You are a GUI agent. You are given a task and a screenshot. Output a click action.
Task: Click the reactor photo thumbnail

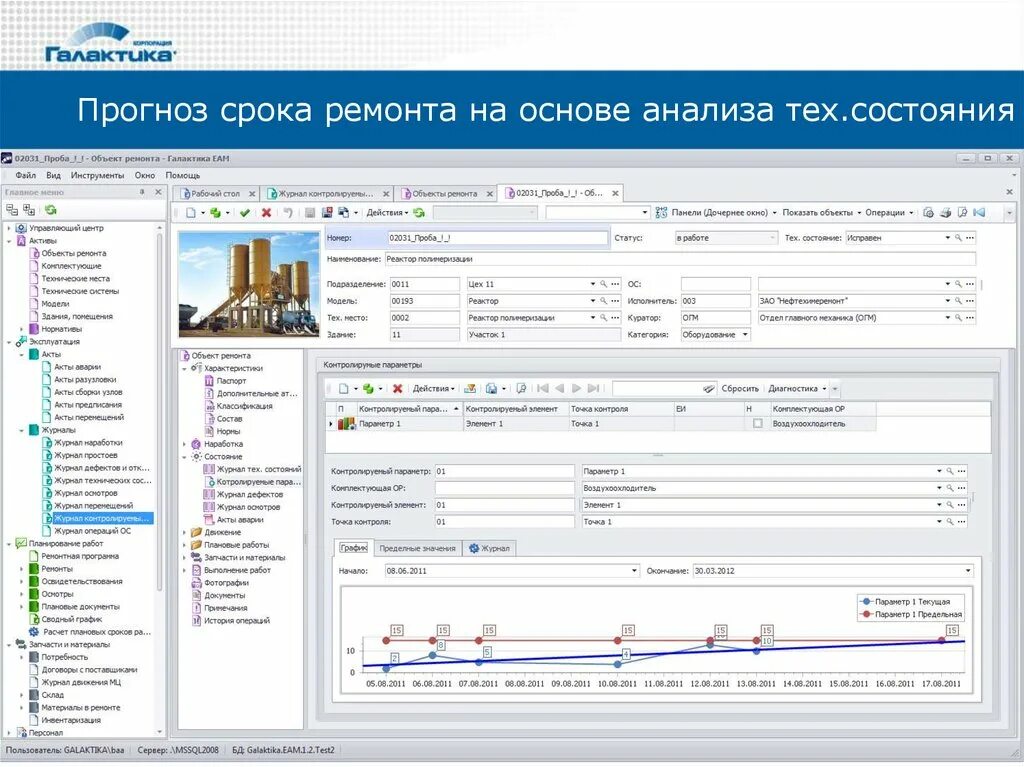coord(249,284)
